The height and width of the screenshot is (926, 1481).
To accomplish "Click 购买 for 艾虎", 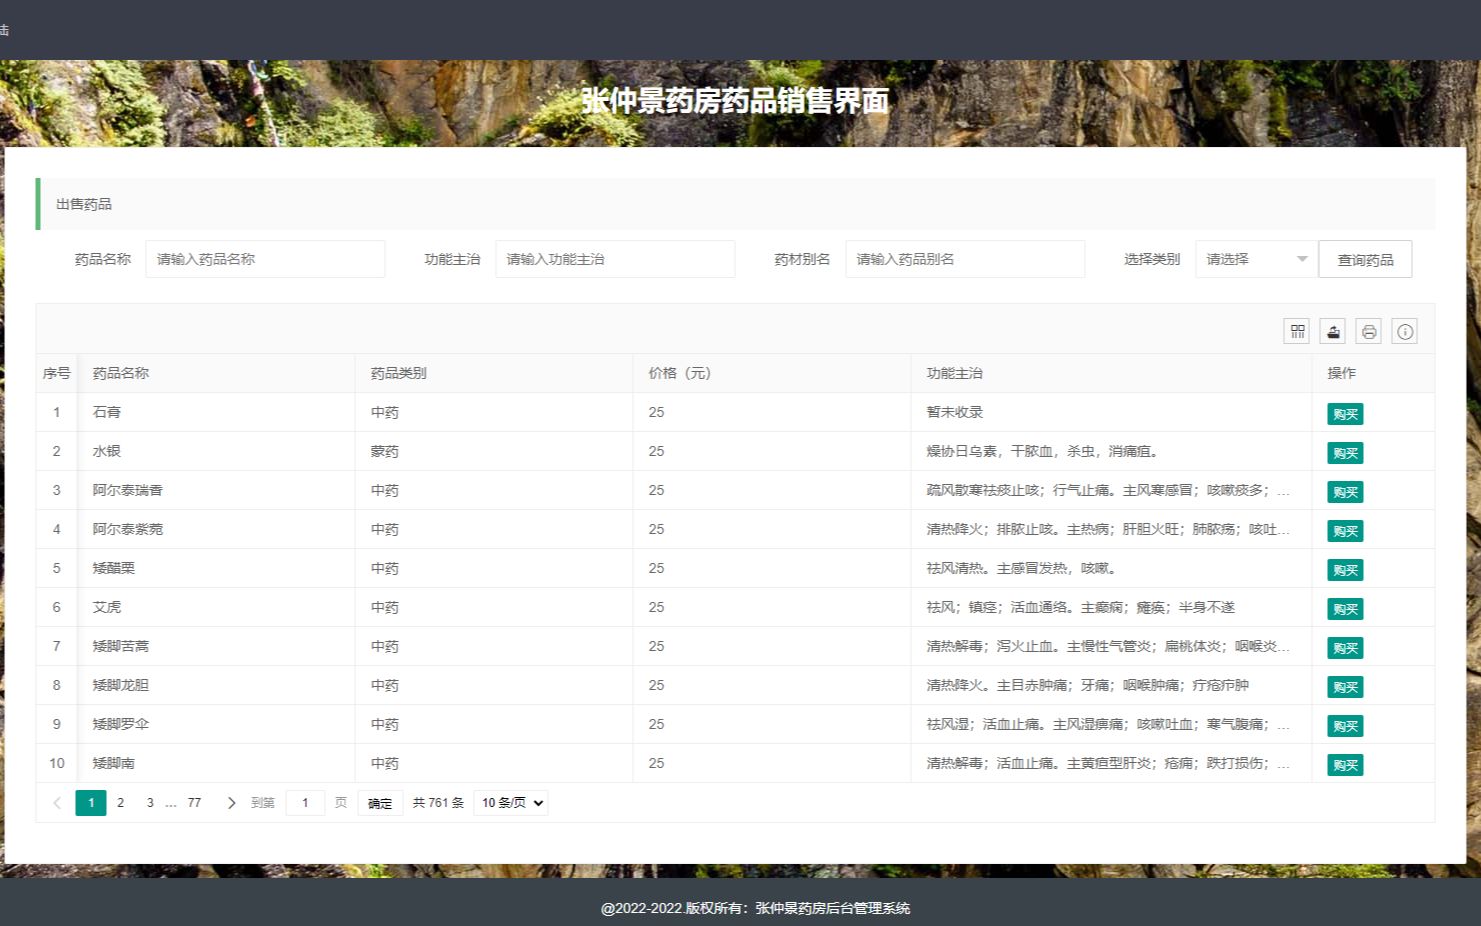I will [x=1345, y=609].
